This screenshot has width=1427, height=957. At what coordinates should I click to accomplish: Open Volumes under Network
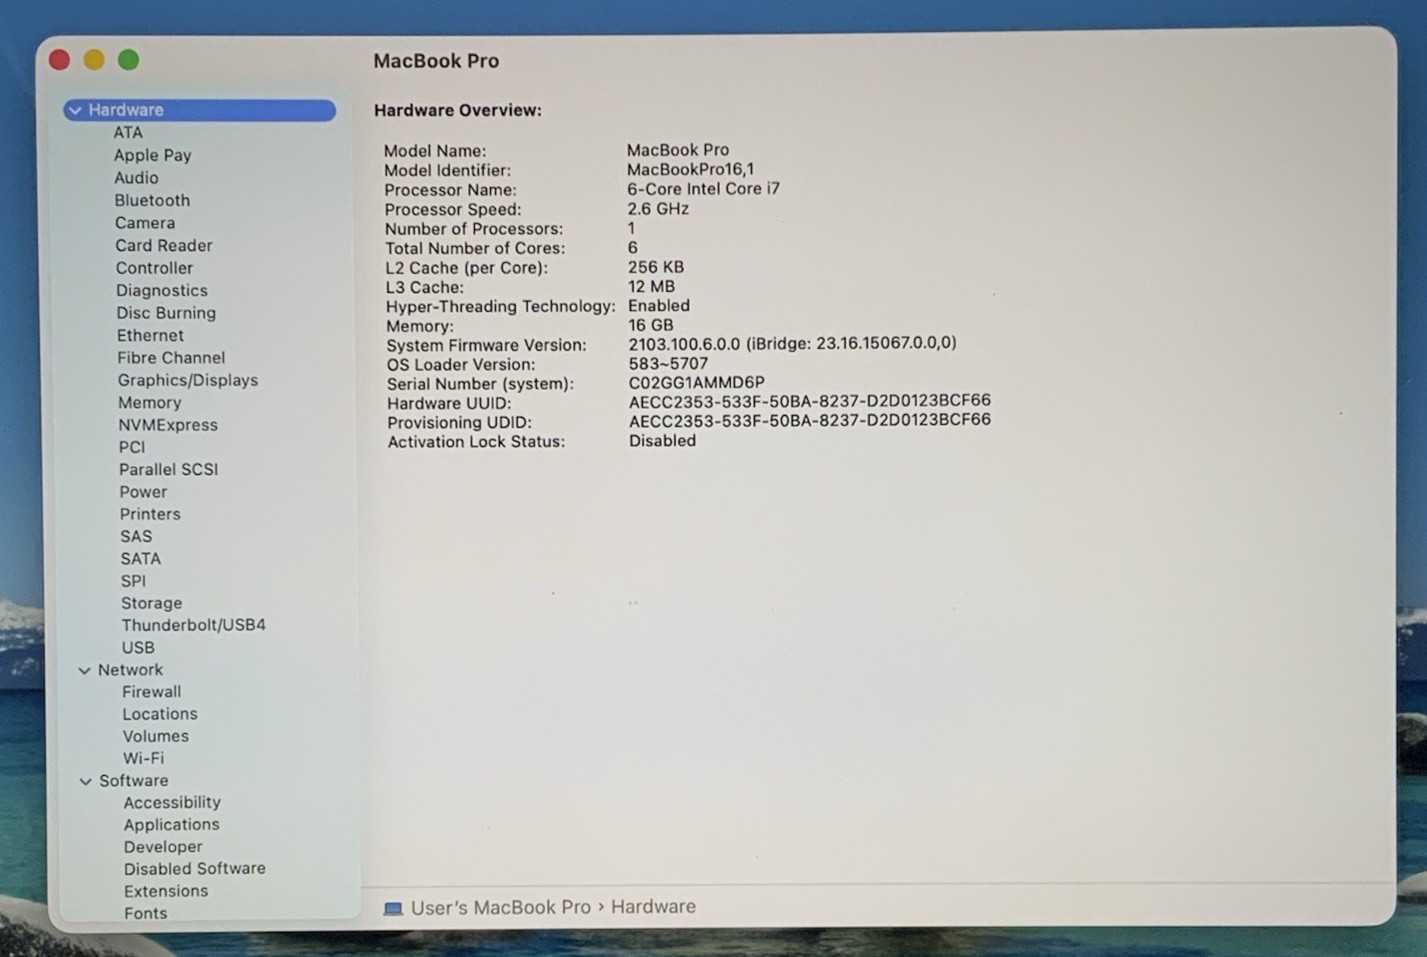156,736
